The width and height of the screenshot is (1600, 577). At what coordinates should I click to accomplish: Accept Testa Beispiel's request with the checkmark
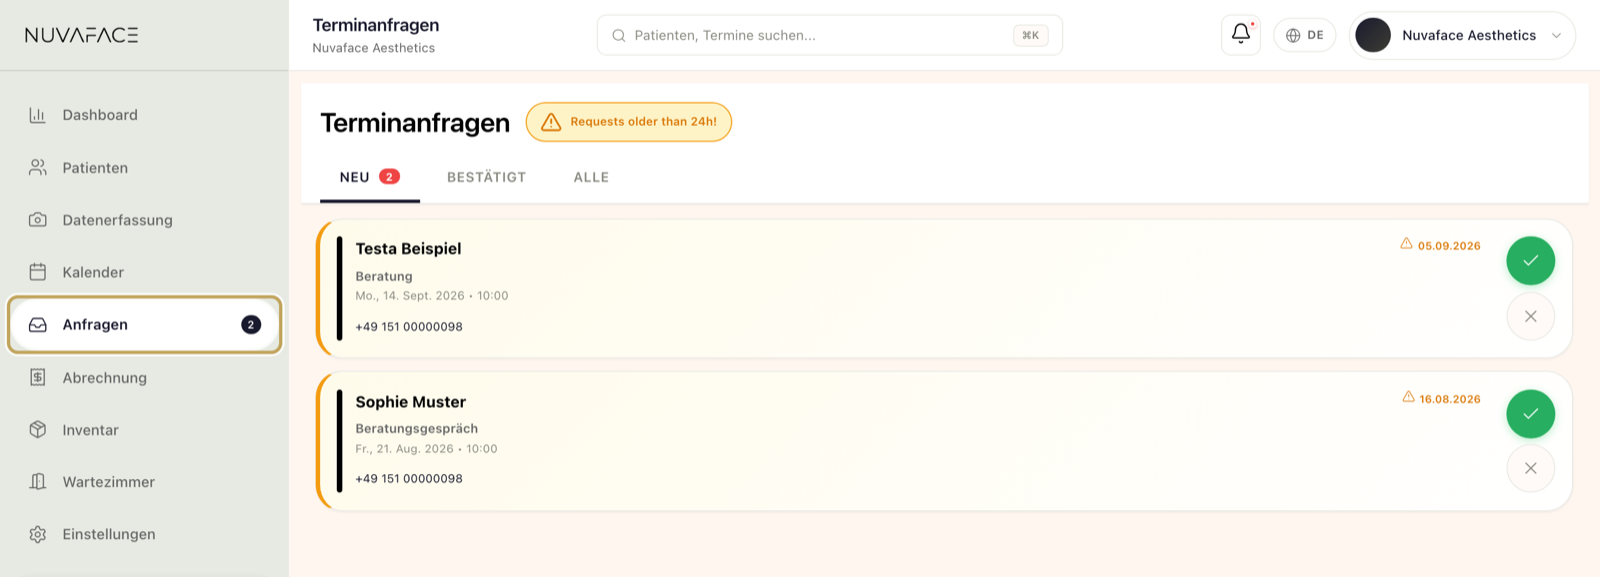[1530, 261]
